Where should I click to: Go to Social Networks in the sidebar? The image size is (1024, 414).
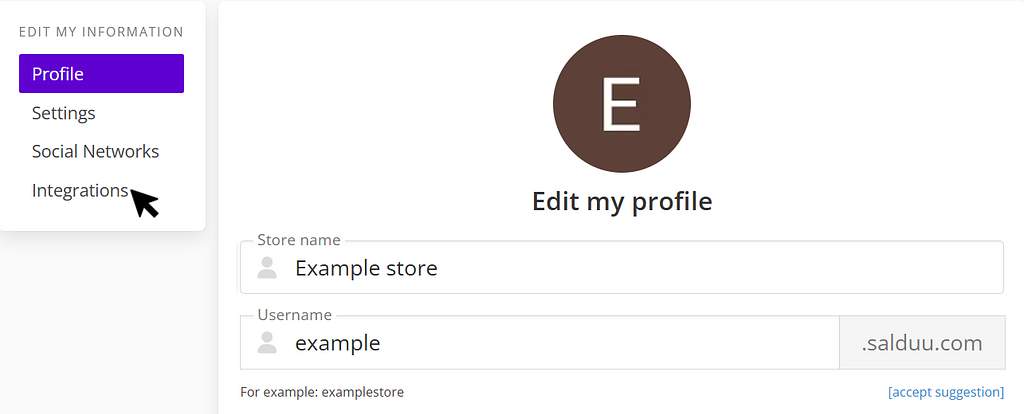click(95, 152)
